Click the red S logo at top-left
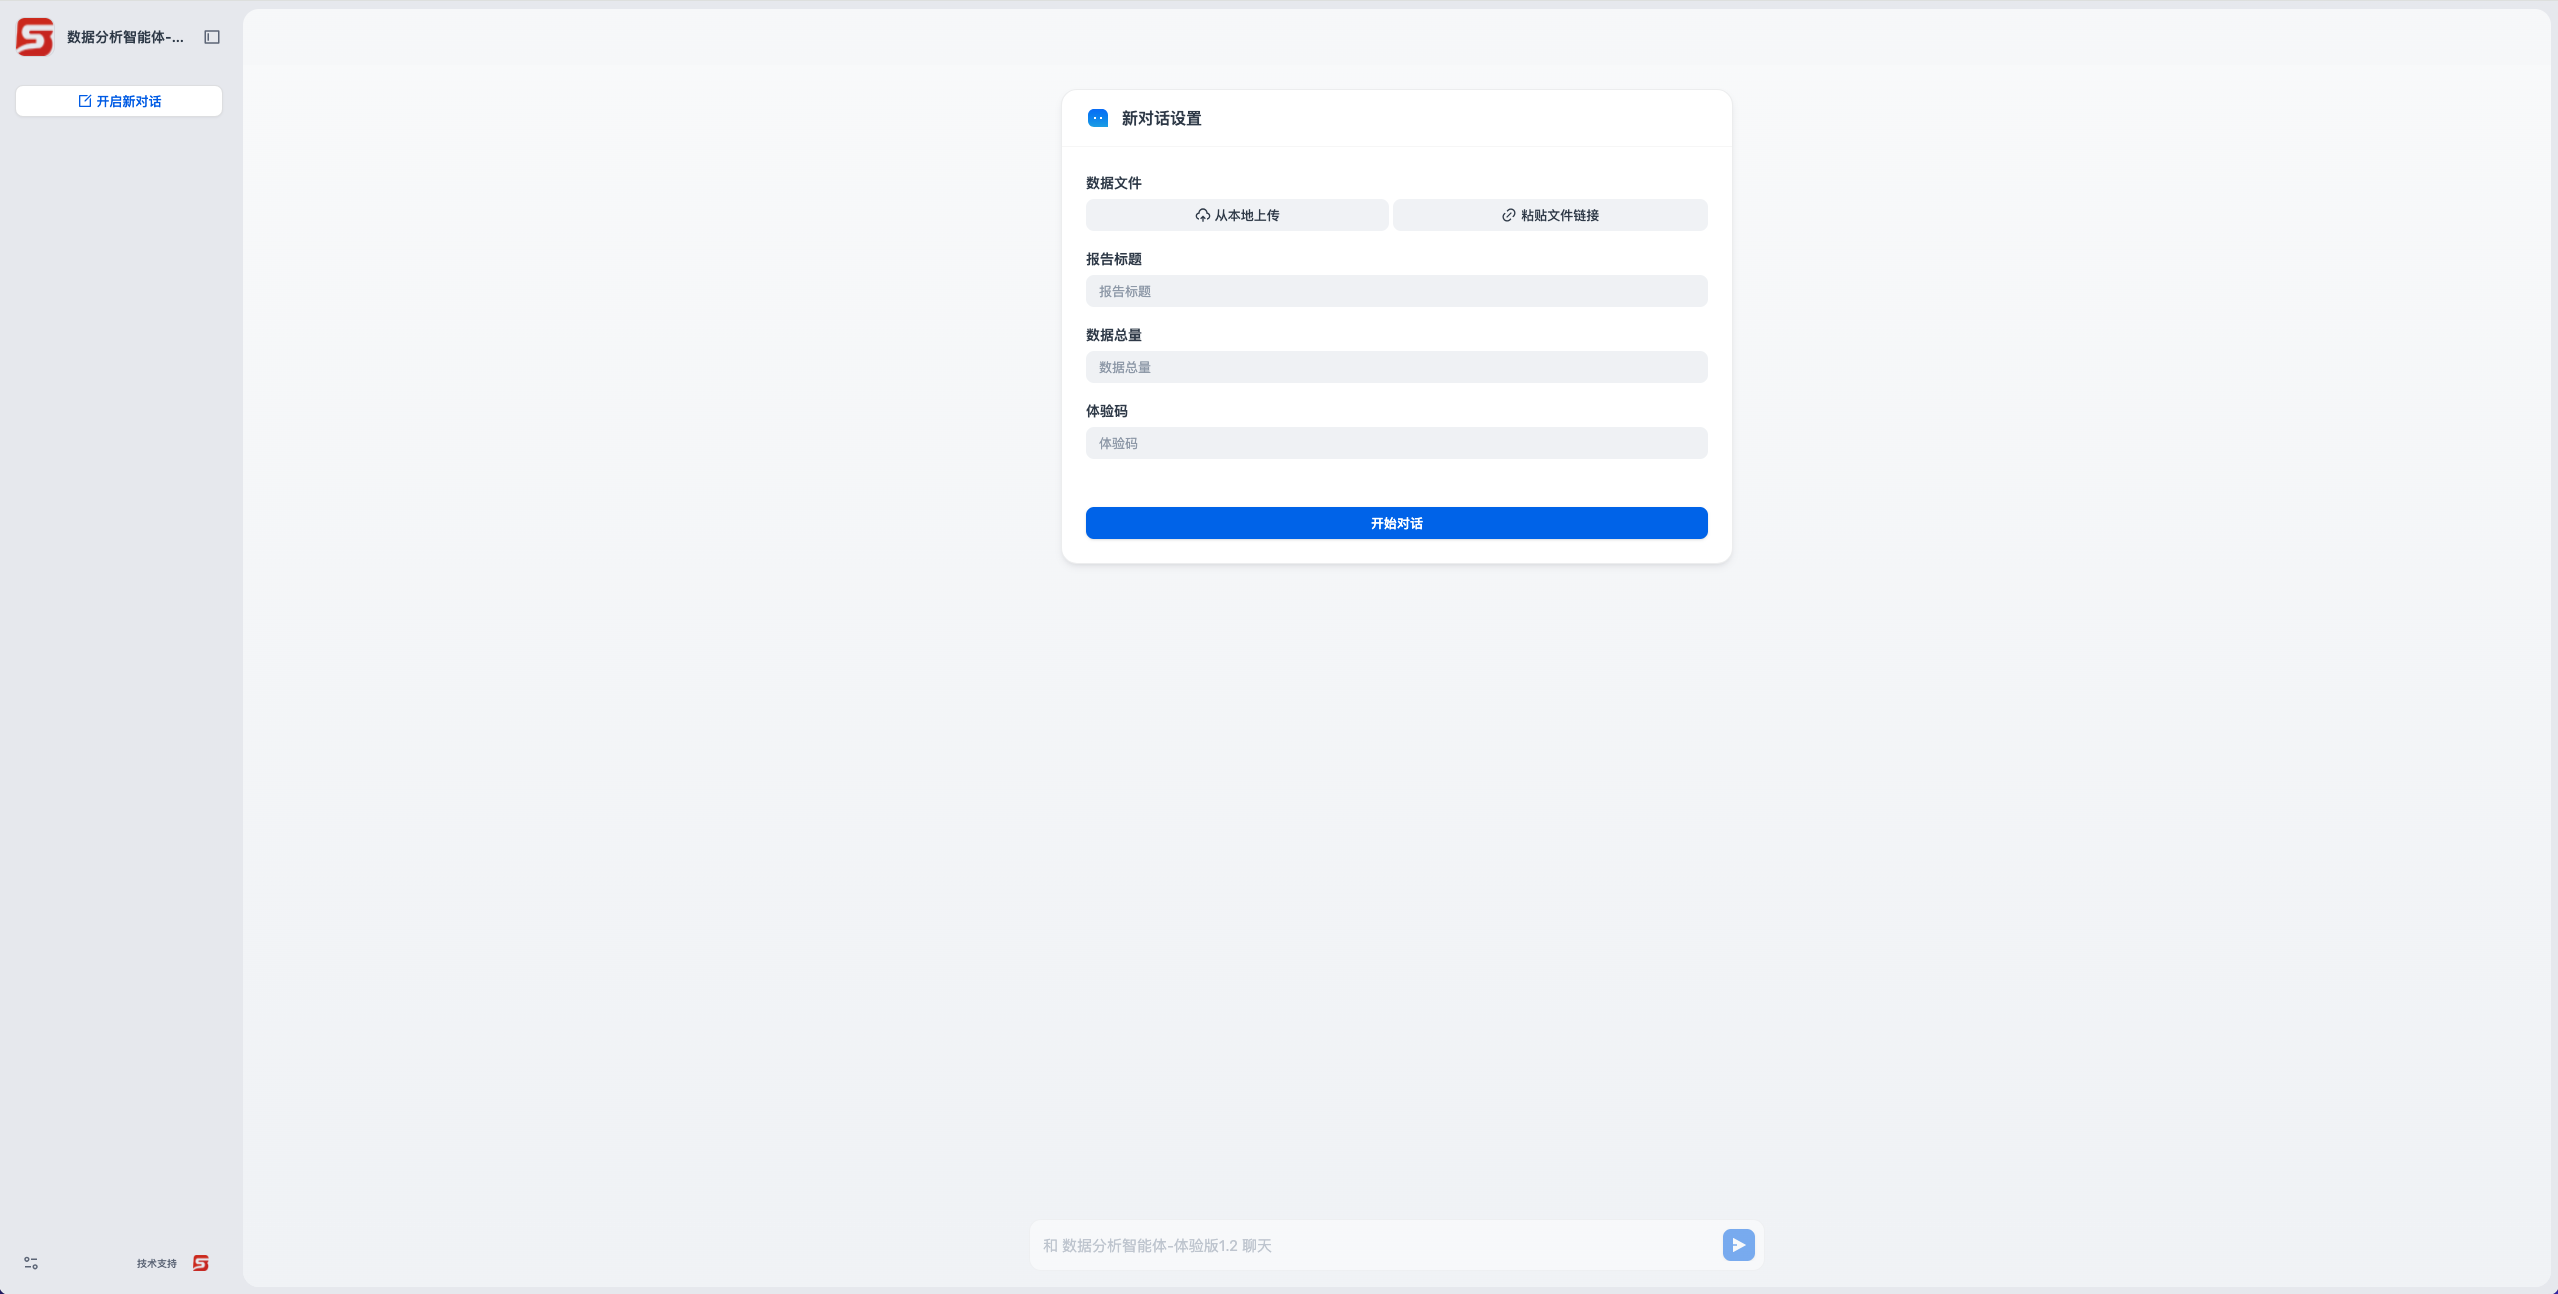This screenshot has height=1294, width=2558. (x=34, y=37)
